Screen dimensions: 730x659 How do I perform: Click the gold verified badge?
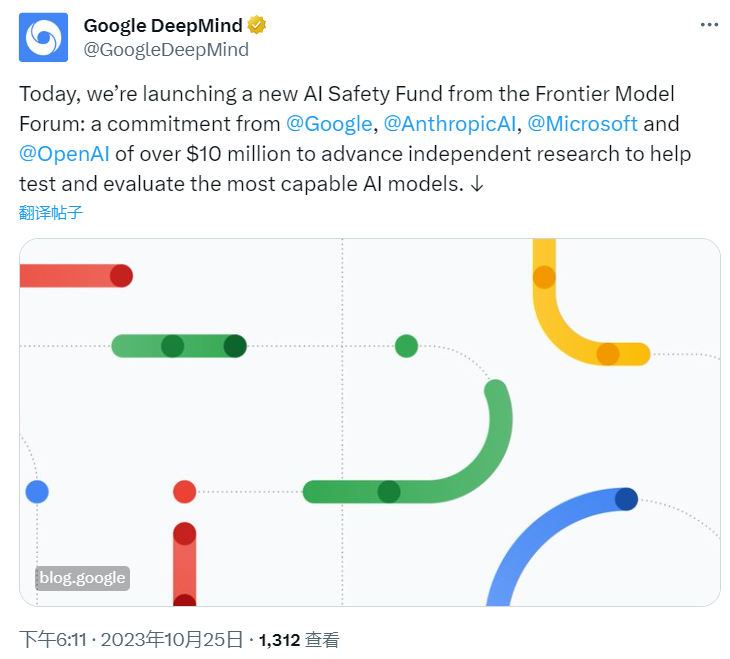pyautogui.click(x=258, y=26)
